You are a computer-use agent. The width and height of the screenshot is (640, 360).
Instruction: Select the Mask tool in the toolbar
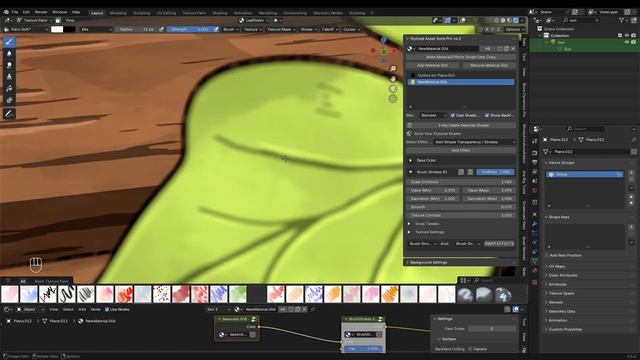click(x=9, y=100)
